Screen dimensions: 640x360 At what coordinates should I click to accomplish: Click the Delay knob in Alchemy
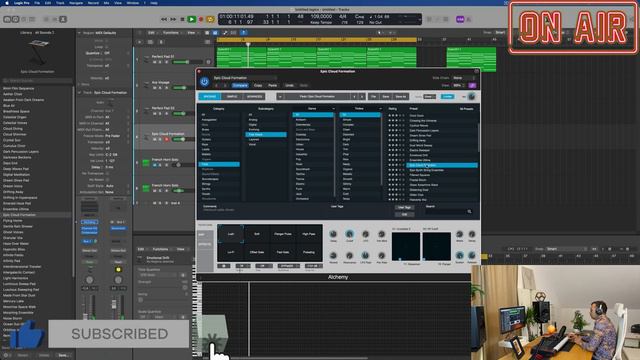pos(333,234)
